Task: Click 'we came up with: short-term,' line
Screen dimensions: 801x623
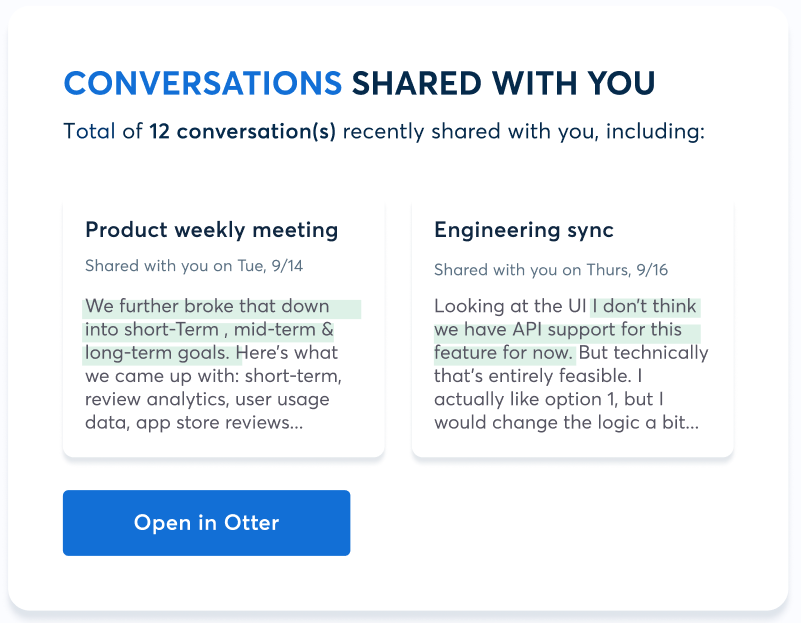Action: pyautogui.click(x=214, y=376)
